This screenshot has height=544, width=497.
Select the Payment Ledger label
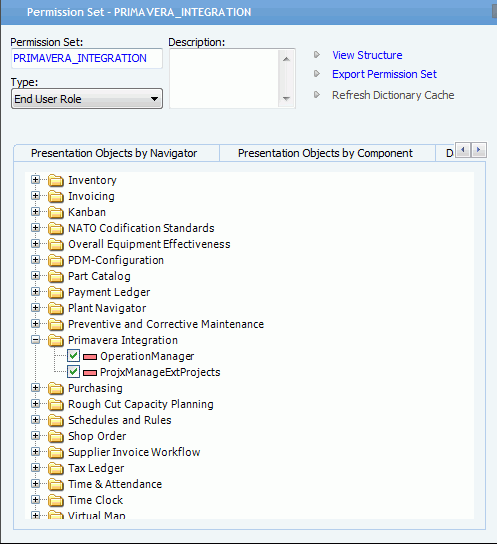109,292
